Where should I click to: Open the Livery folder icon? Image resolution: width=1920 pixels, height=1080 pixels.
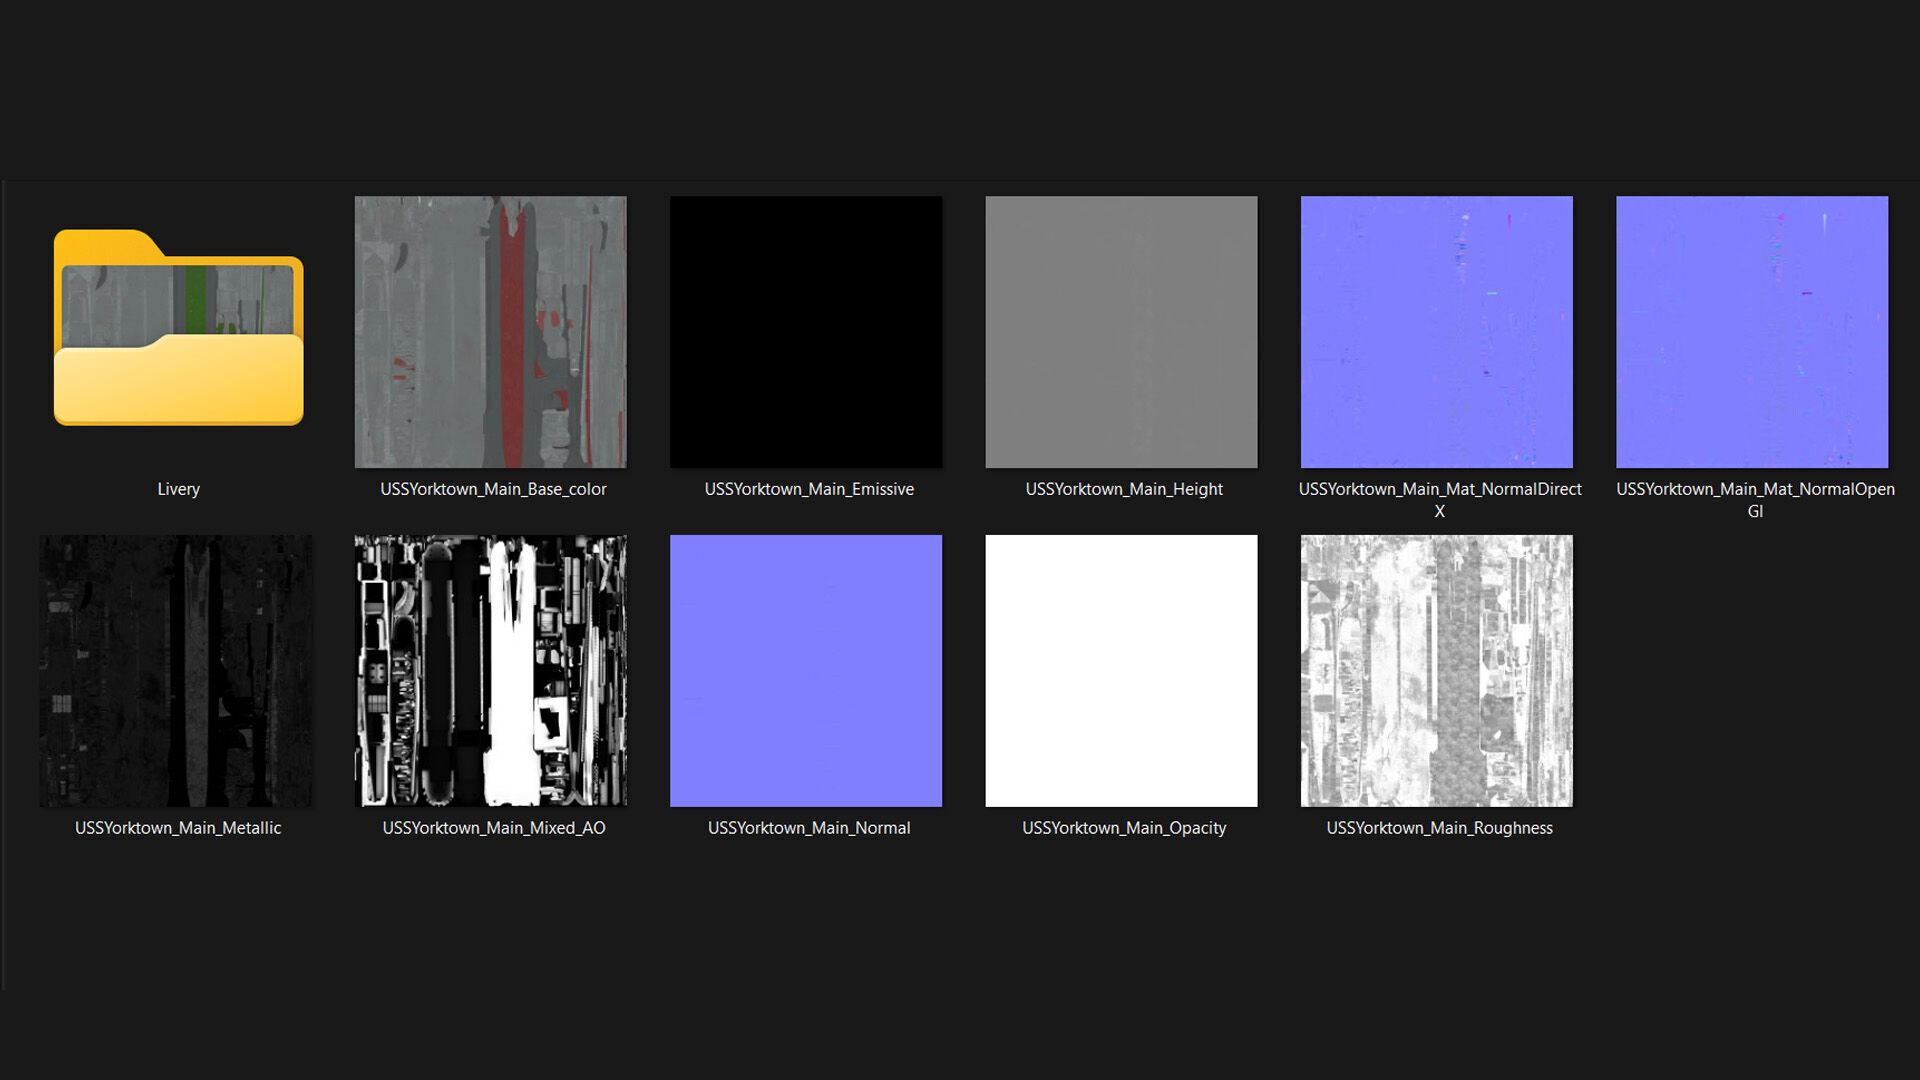(x=178, y=330)
